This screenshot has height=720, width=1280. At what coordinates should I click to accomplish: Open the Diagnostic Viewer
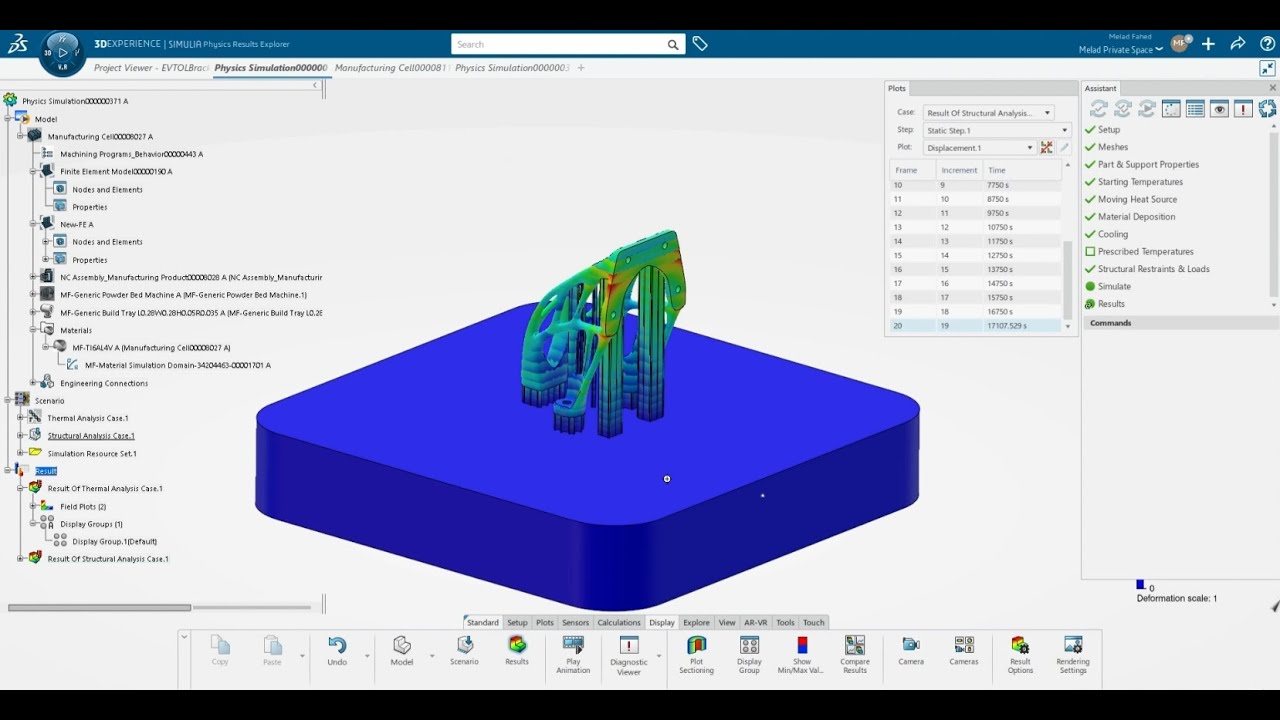point(629,655)
